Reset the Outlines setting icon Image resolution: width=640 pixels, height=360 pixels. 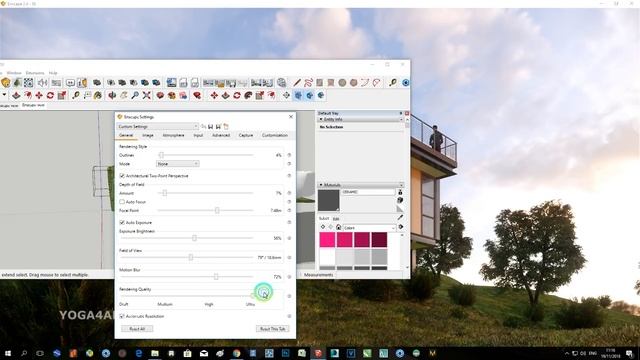pyautogui.click(x=289, y=155)
